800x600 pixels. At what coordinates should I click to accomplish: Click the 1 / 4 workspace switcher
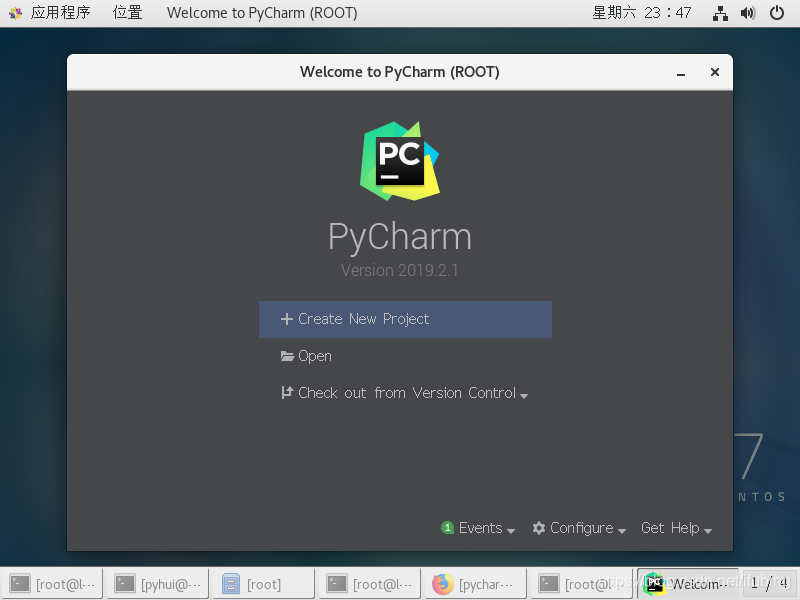click(770, 583)
